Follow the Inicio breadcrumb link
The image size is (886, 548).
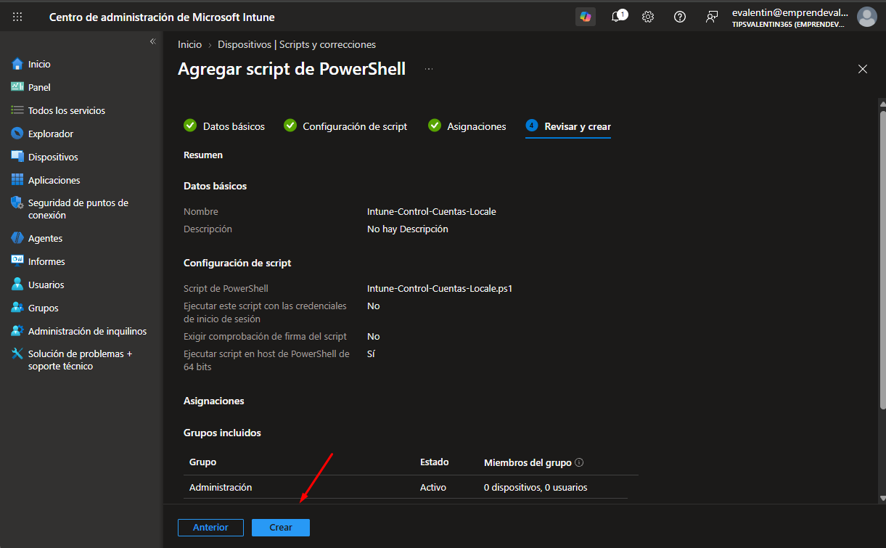pos(189,44)
